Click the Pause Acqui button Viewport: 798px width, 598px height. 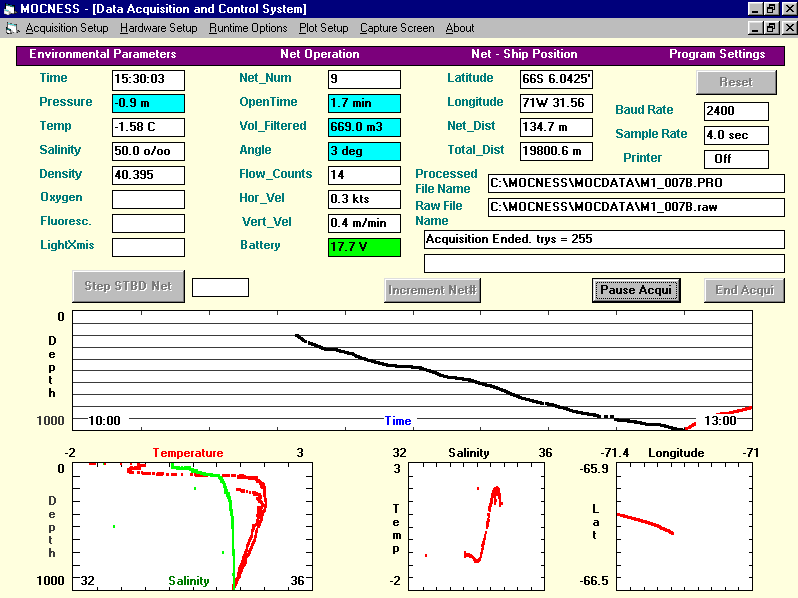tap(636, 290)
